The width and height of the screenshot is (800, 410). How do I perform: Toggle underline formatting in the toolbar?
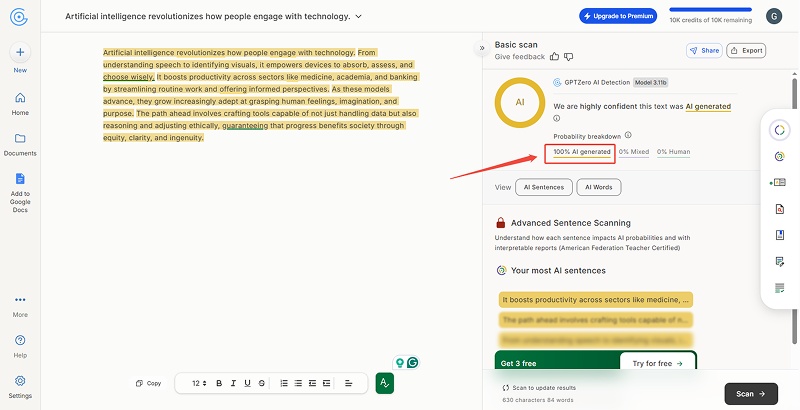[247, 383]
